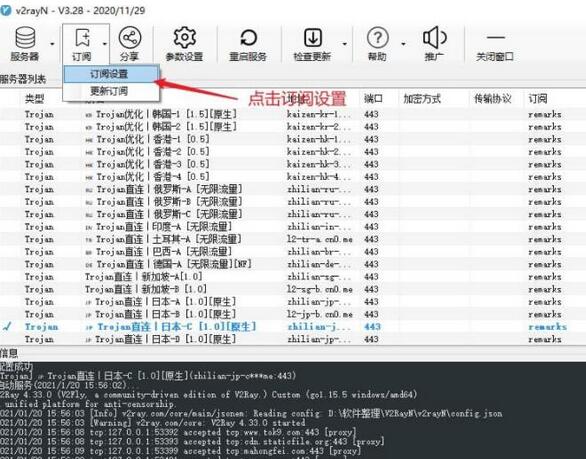Expand the 服务器 dropdown arrow

tap(52, 44)
